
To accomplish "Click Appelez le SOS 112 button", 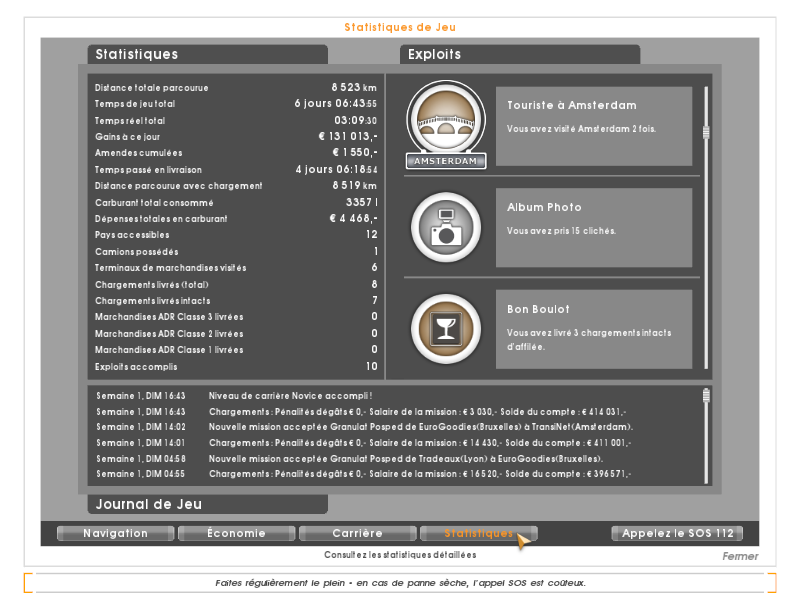I will point(677,533).
